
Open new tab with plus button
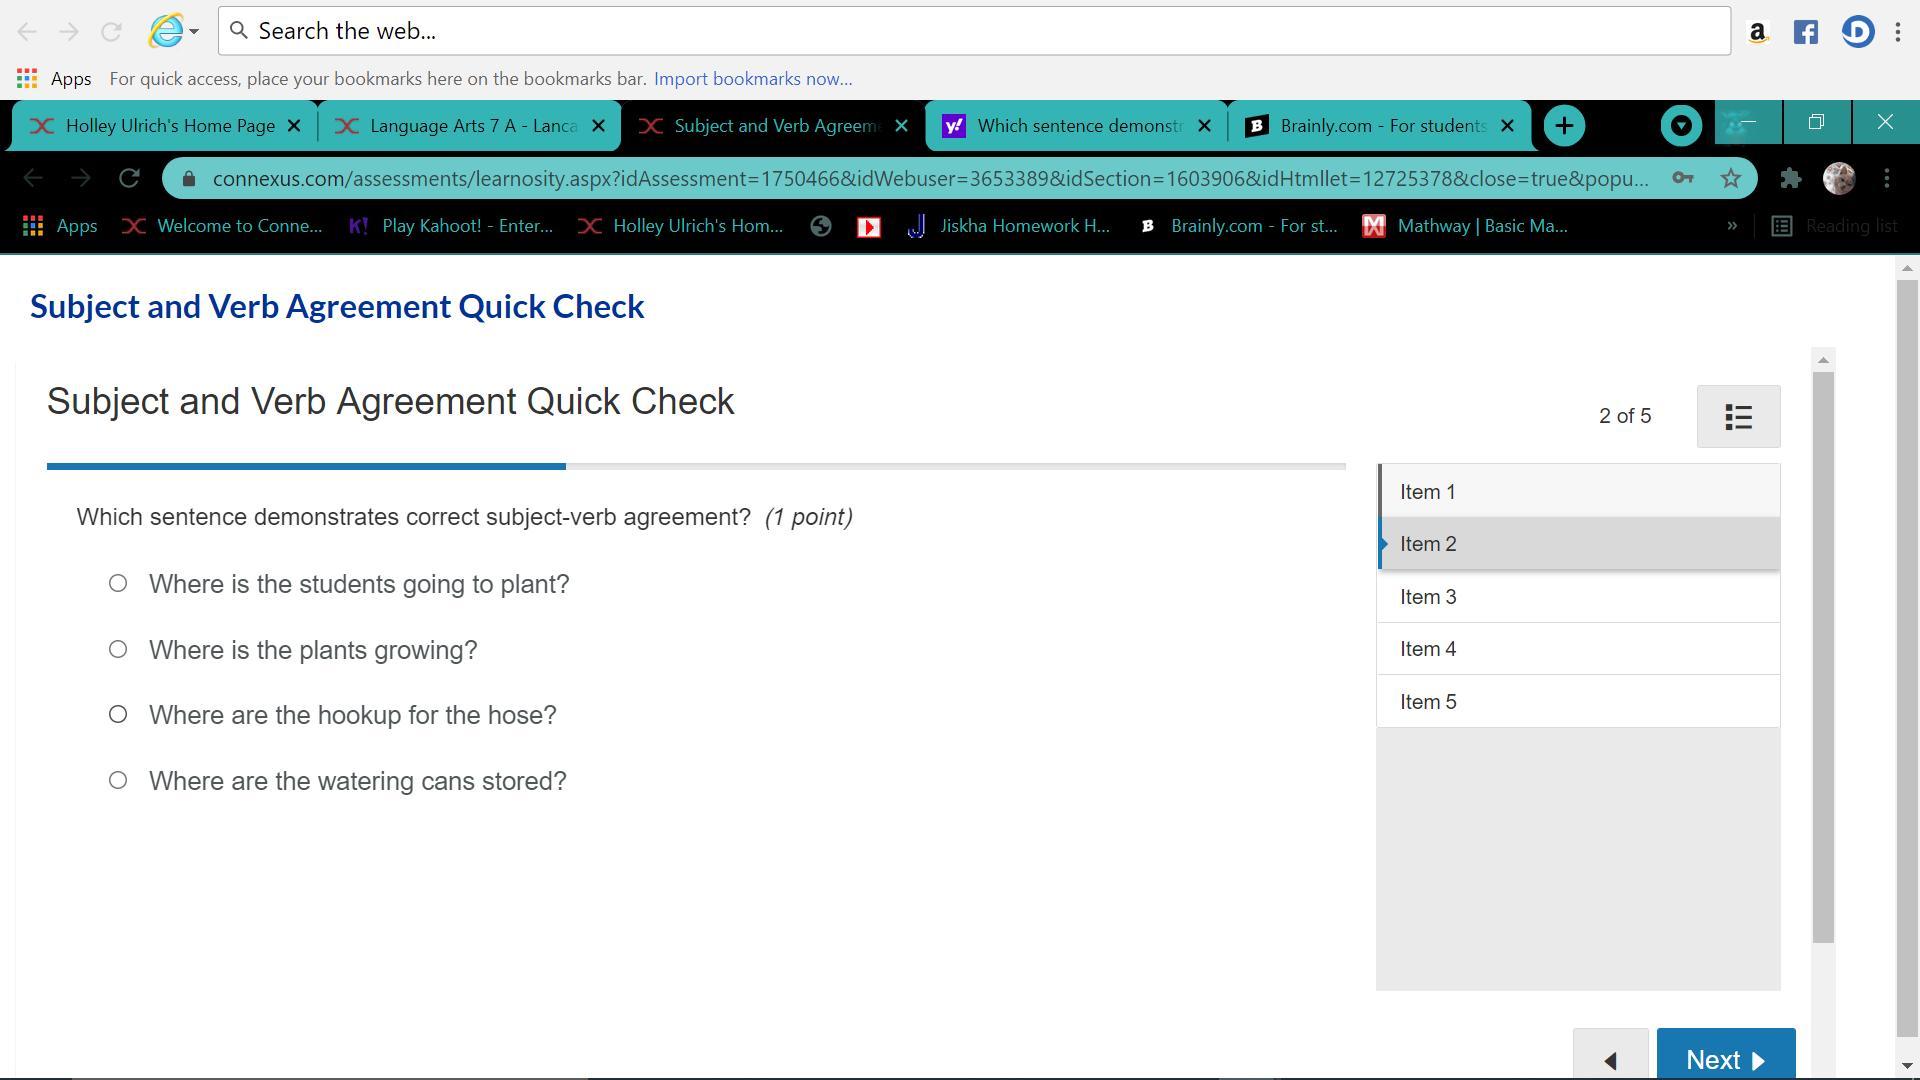[1564, 126]
